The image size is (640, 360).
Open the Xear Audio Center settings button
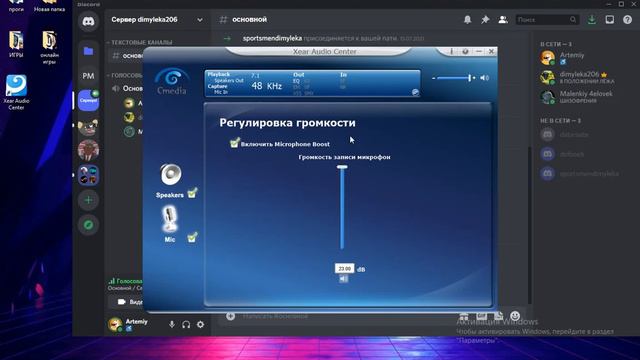click(465, 51)
